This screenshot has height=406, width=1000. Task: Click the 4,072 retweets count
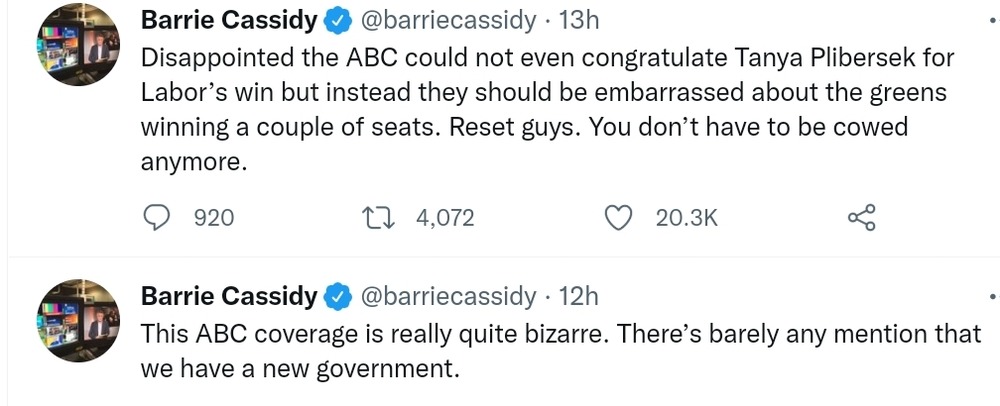tap(445, 217)
